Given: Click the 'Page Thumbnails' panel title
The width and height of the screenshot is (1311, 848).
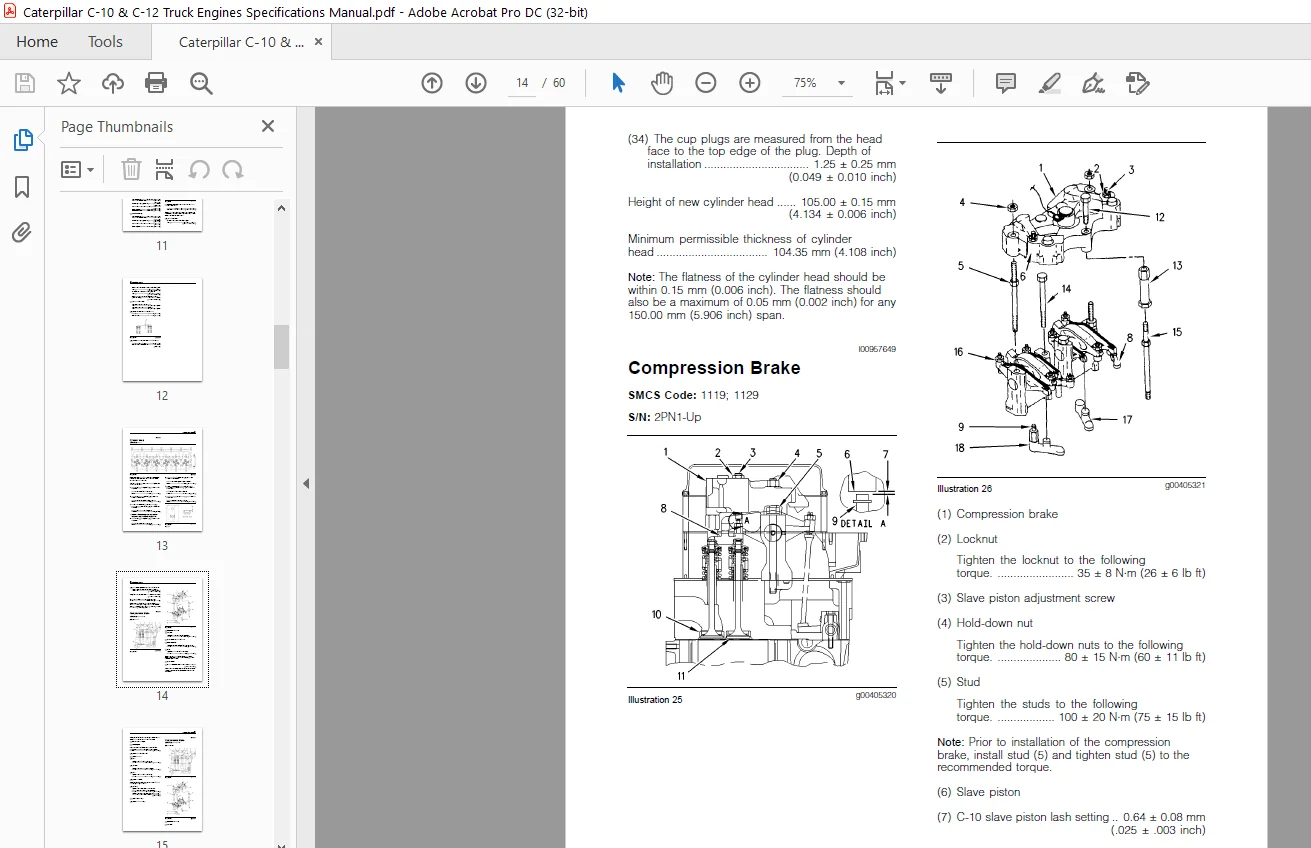Looking at the screenshot, I should coord(117,127).
